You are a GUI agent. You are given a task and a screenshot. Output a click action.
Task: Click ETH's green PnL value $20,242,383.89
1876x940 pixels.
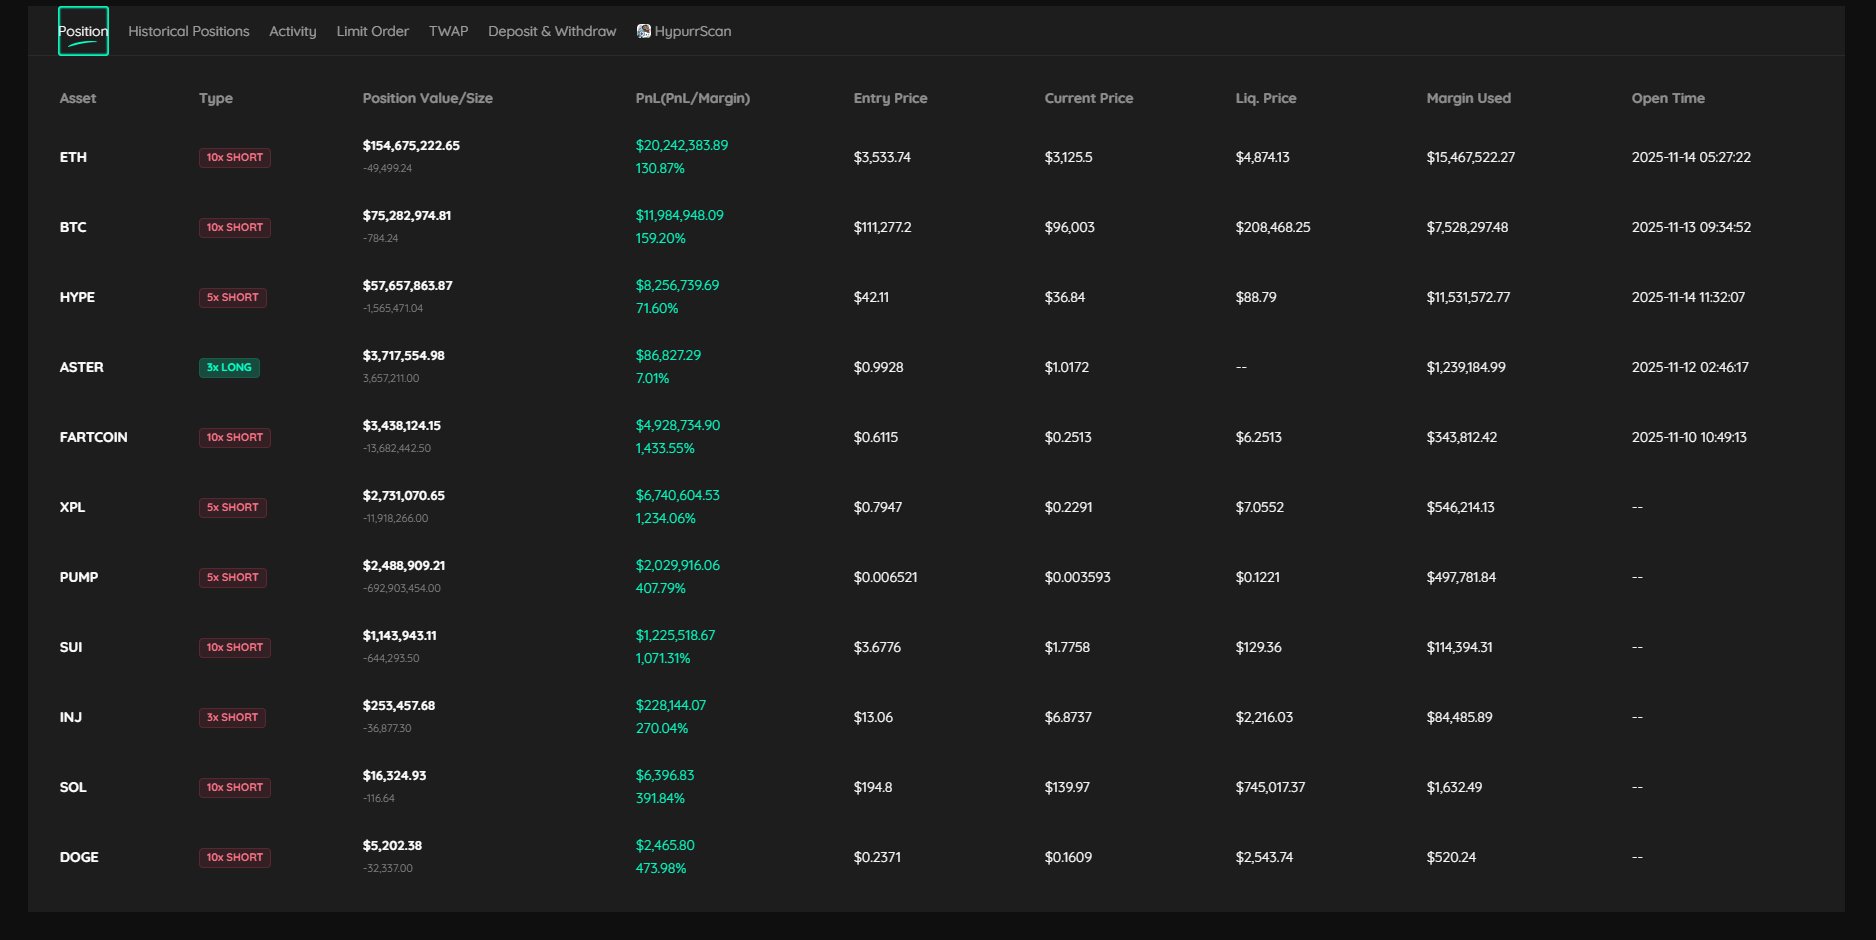[x=681, y=145]
